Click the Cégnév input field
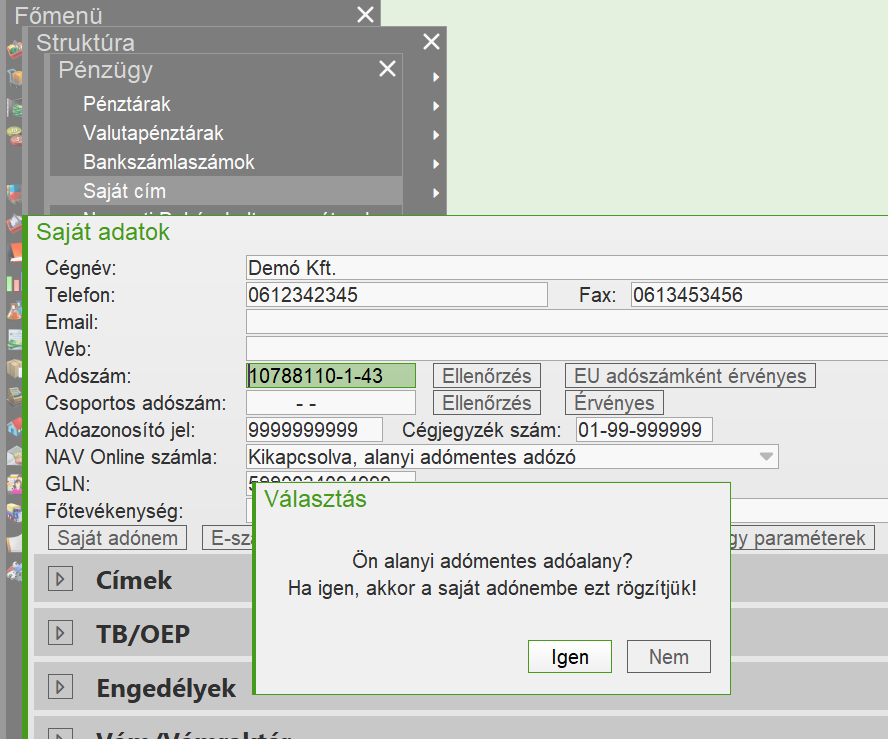Viewport: 889px width, 740px height. (x=567, y=268)
